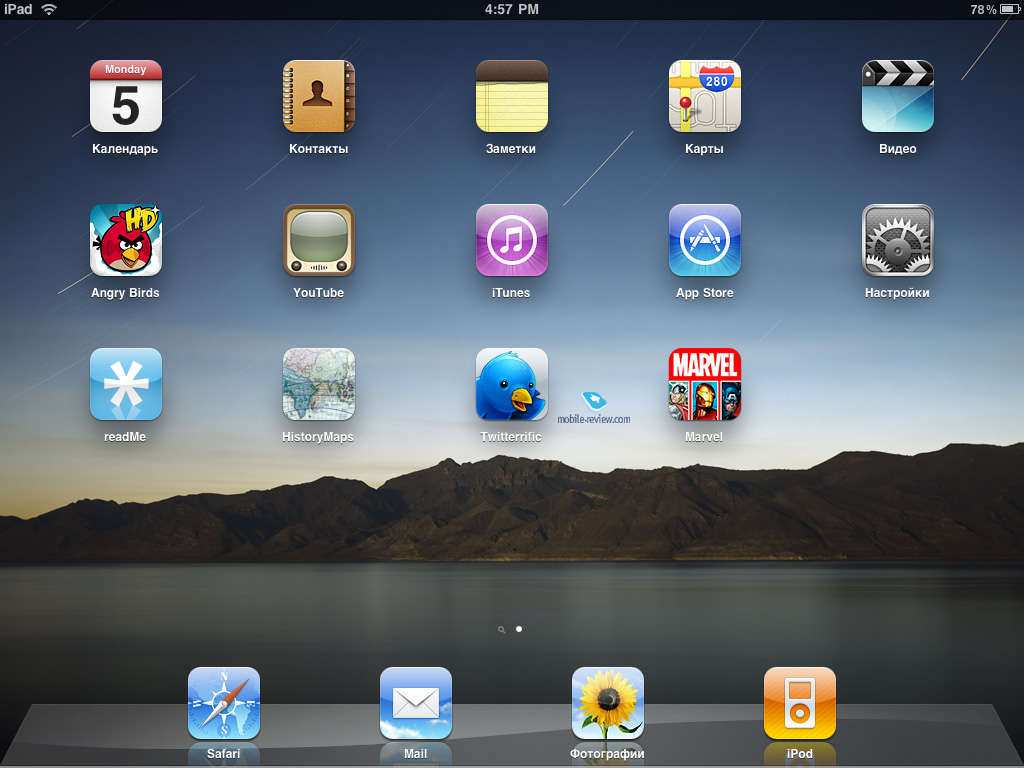
Task: Tap the 4:57 PM clock
Action: 512,9
